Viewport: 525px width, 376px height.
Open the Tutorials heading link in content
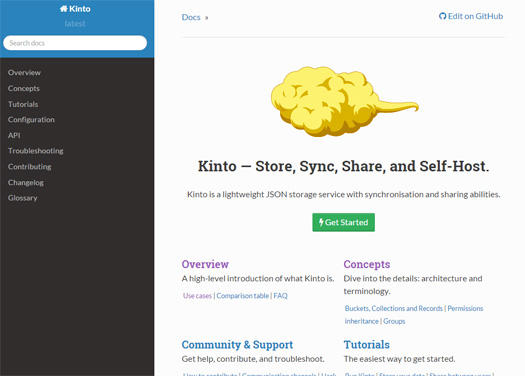367,345
